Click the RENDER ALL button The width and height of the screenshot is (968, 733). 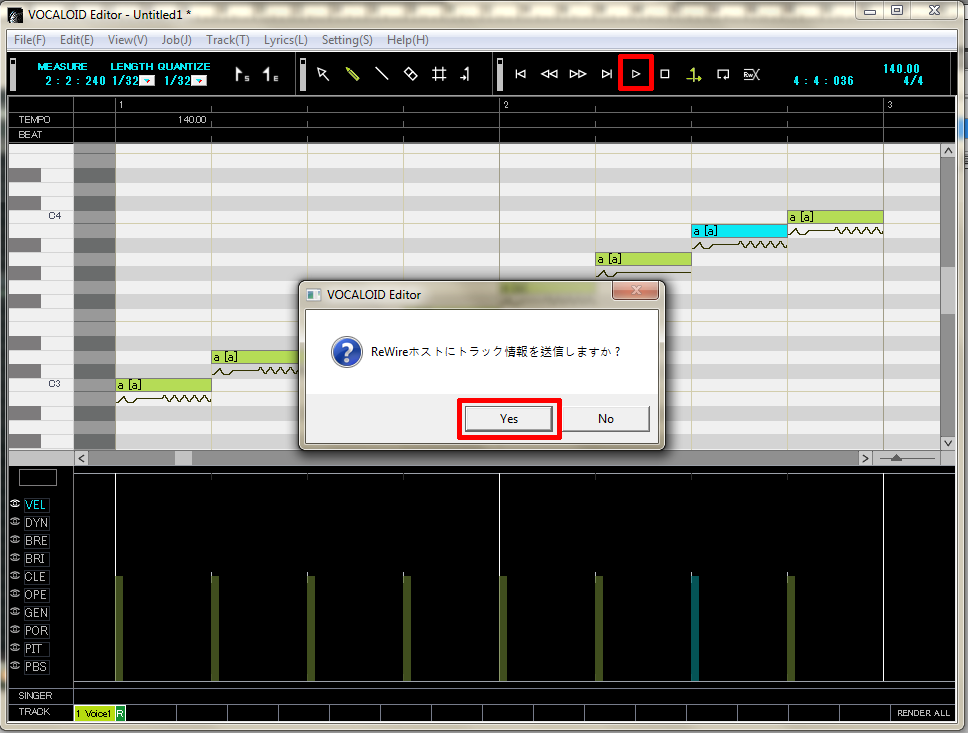[923, 713]
